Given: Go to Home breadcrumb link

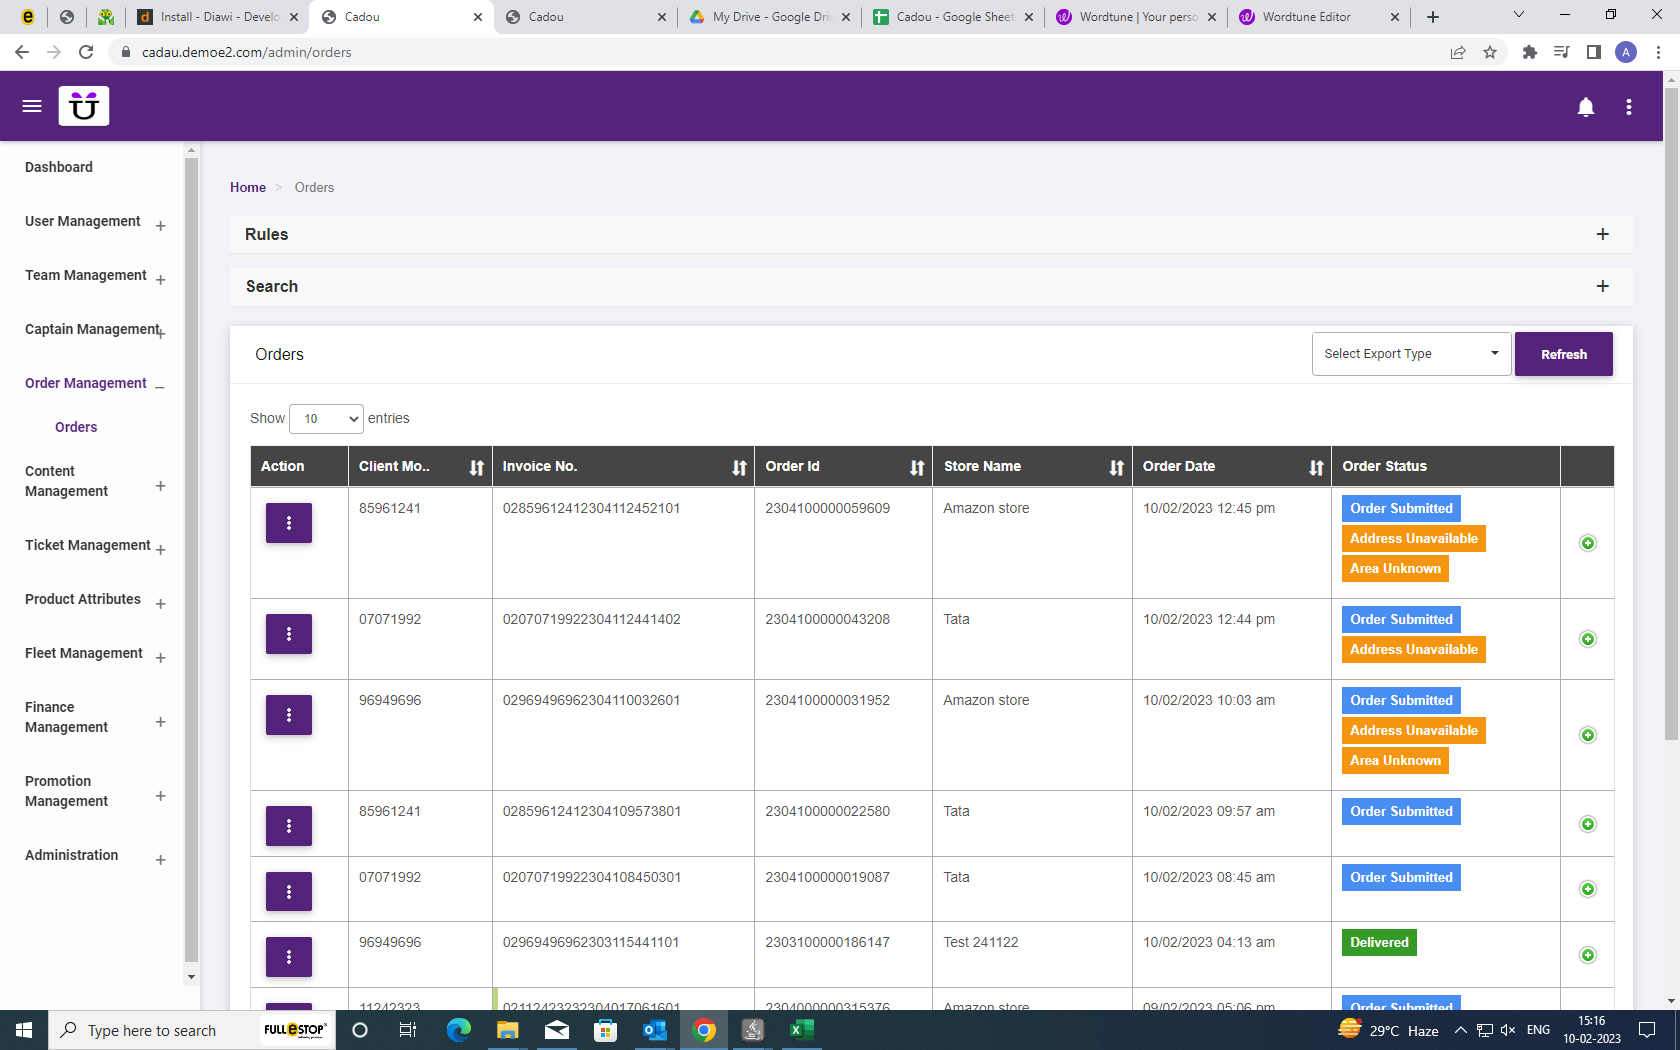Looking at the screenshot, I should pyautogui.click(x=248, y=187).
